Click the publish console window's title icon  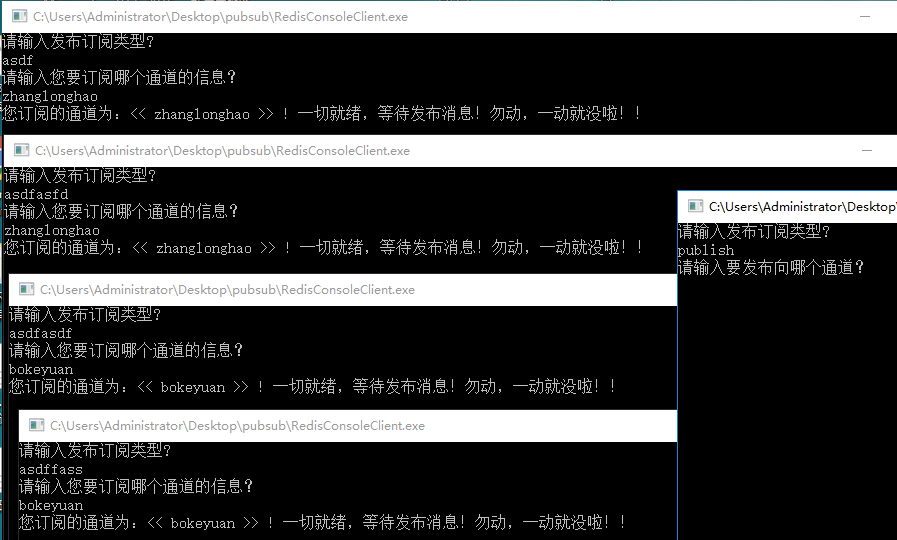pyautogui.click(x=695, y=206)
